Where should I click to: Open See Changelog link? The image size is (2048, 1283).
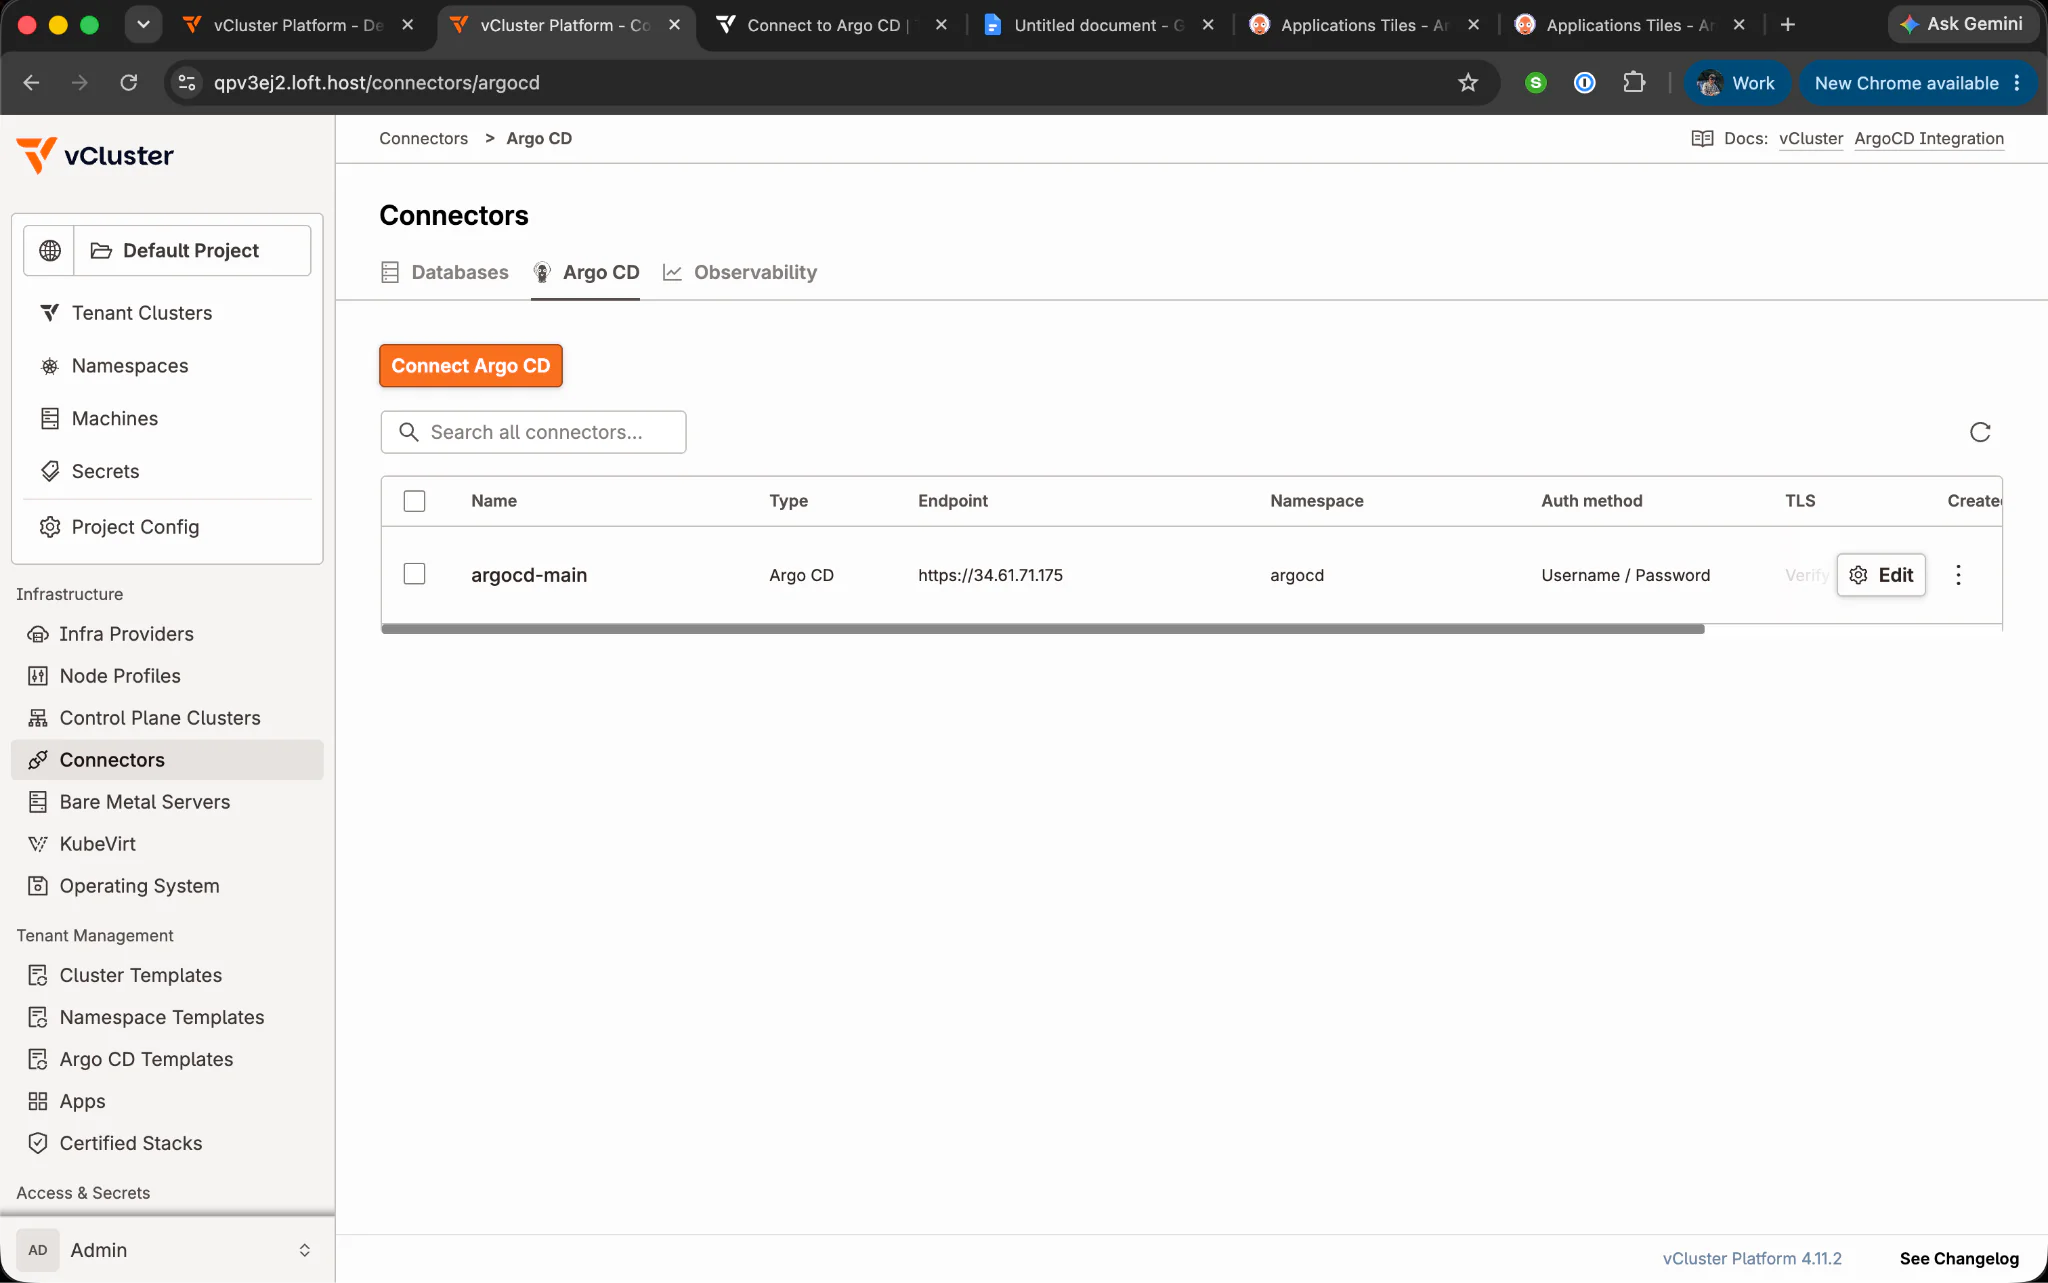(1959, 1259)
